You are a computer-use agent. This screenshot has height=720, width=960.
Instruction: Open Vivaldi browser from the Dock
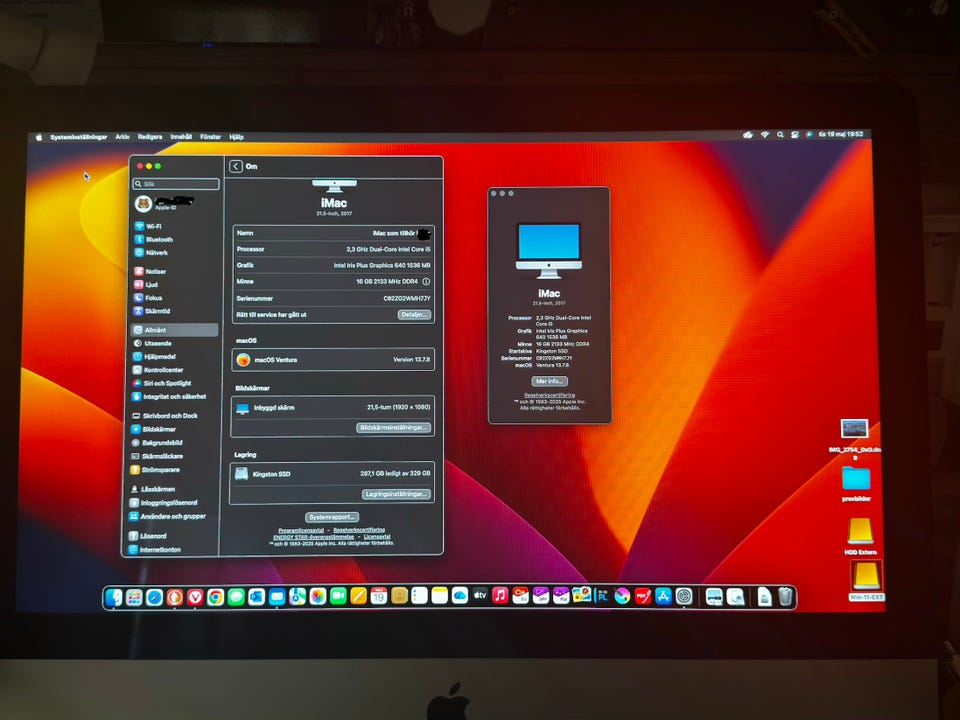pos(195,597)
